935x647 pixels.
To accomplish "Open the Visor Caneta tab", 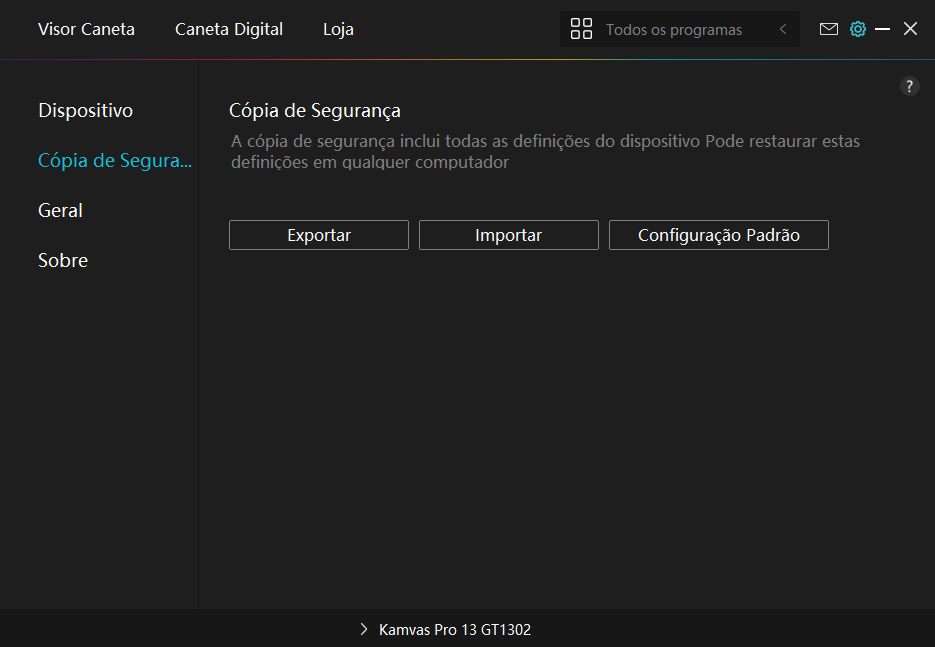I will tap(86, 29).
